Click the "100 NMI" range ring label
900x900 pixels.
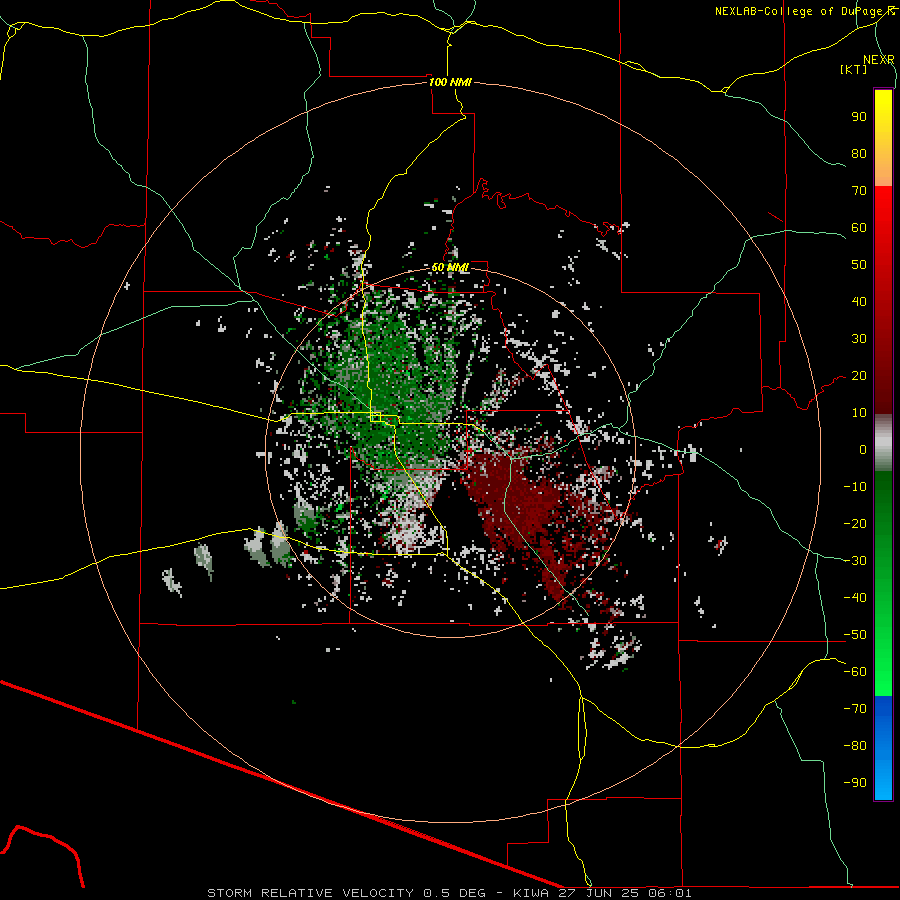450,82
